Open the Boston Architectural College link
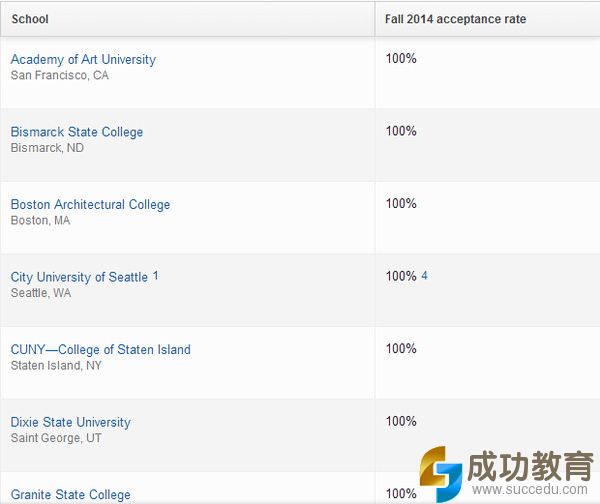This screenshot has width=600, height=504. 90,205
